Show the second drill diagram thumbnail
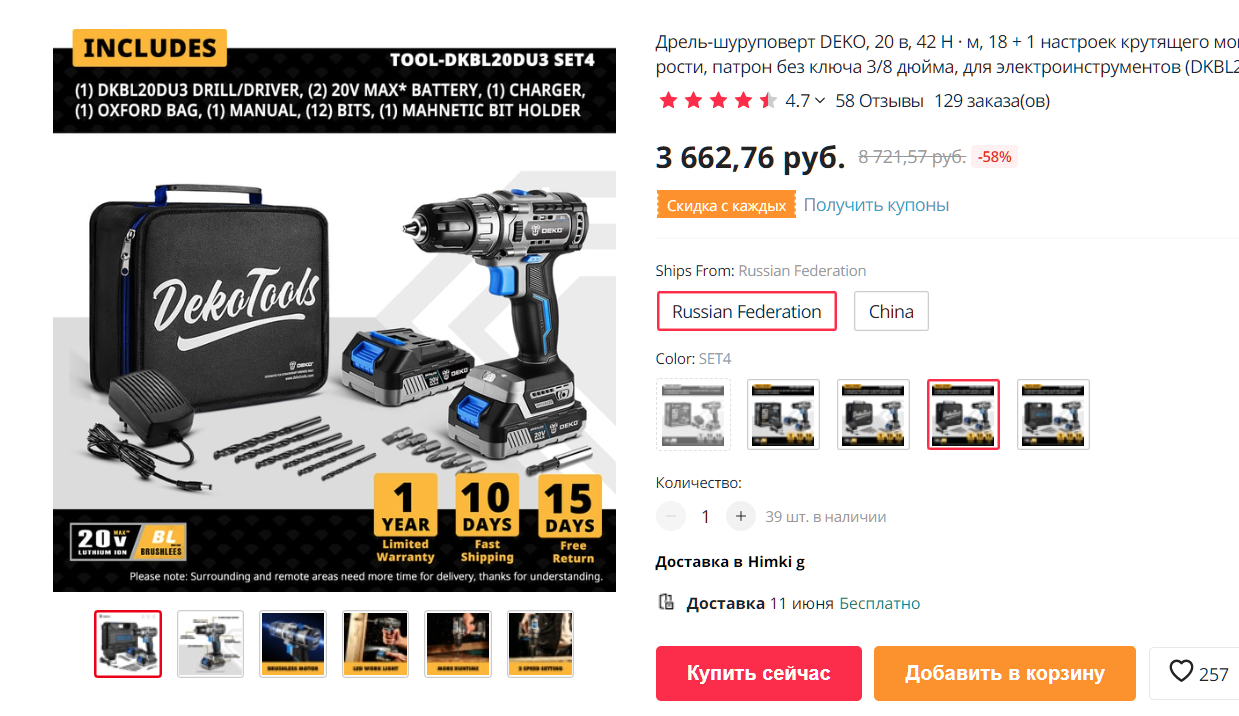Screen dimensions: 1239x716 click(210, 644)
